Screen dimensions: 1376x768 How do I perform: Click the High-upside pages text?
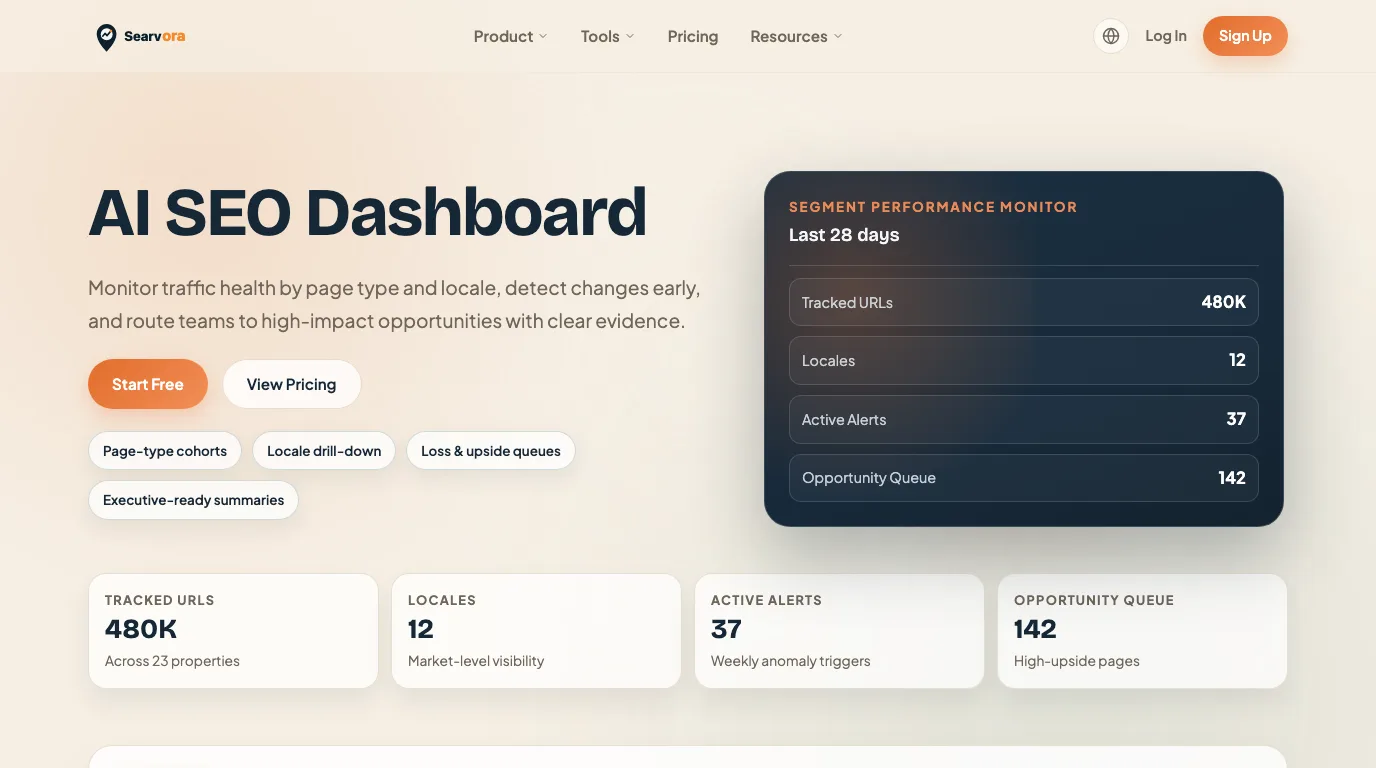[x=1077, y=661]
